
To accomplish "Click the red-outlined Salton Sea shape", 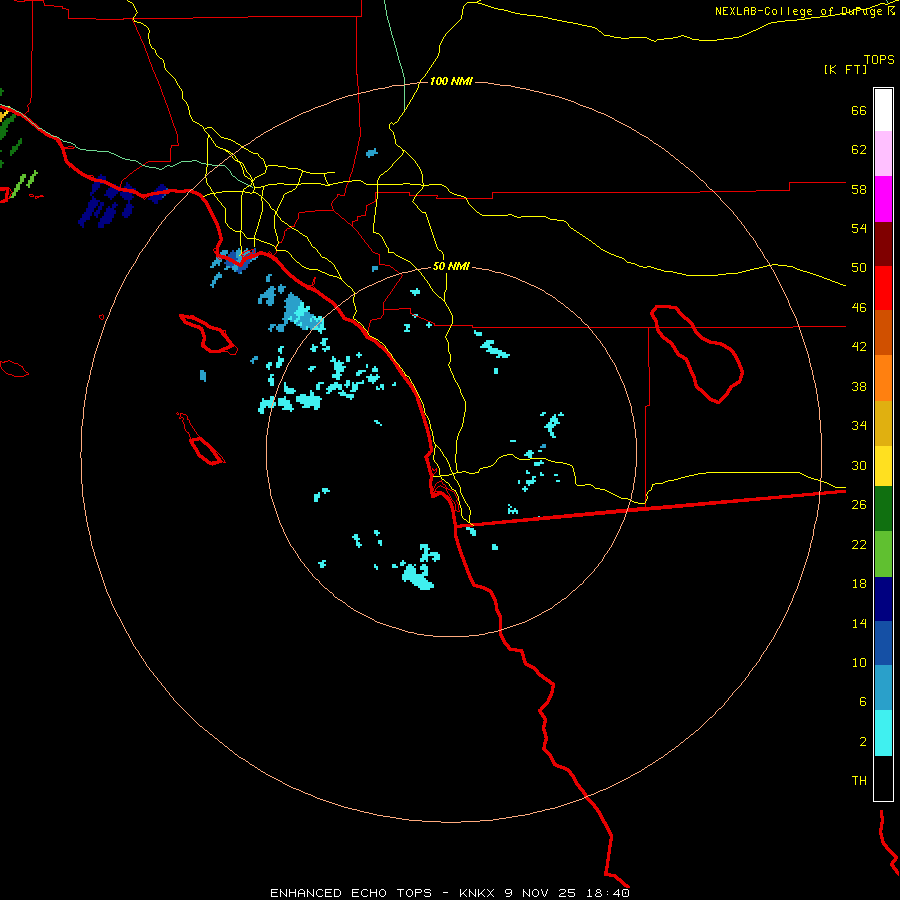I will (697, 354).
